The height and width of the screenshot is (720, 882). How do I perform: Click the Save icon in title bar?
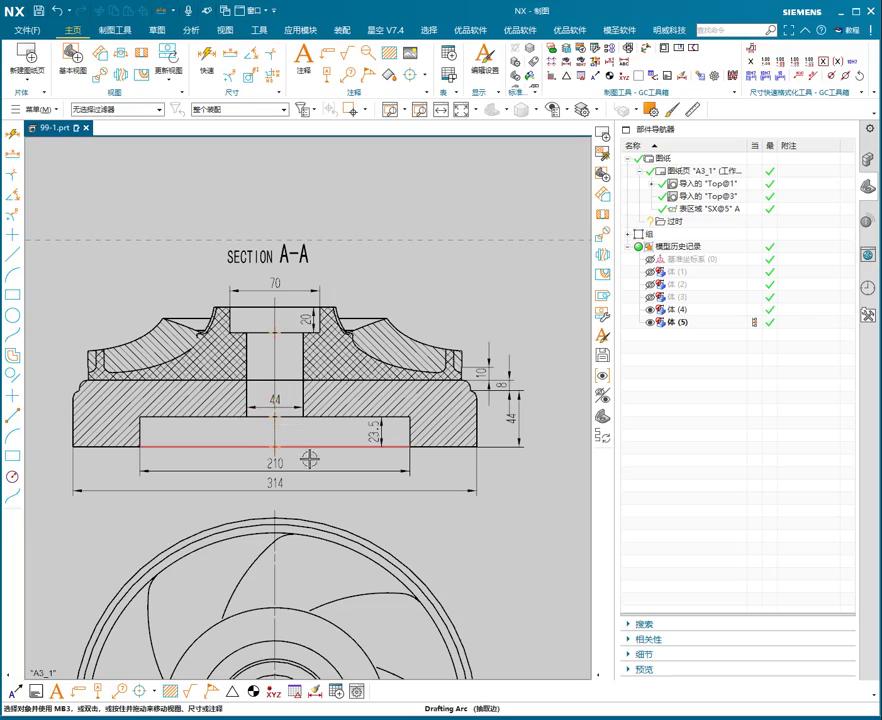38,11
